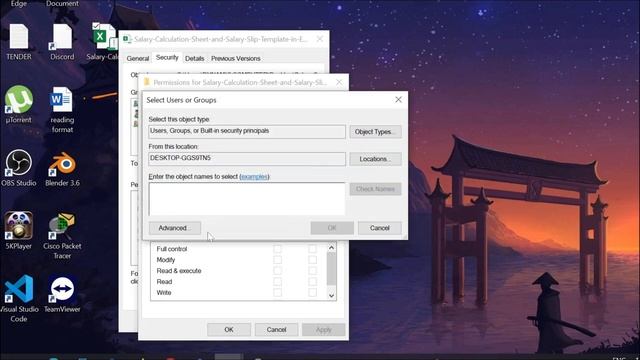Tick Allow checkbox for Modify
Screen dimensions: 640x360
pos(278,260)
